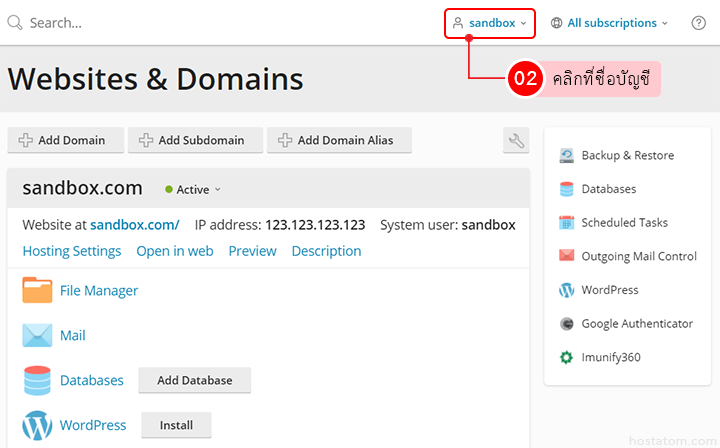The image size is (720, 448).
Task: Click the Add Domain button
Action: tap(64, 141)
